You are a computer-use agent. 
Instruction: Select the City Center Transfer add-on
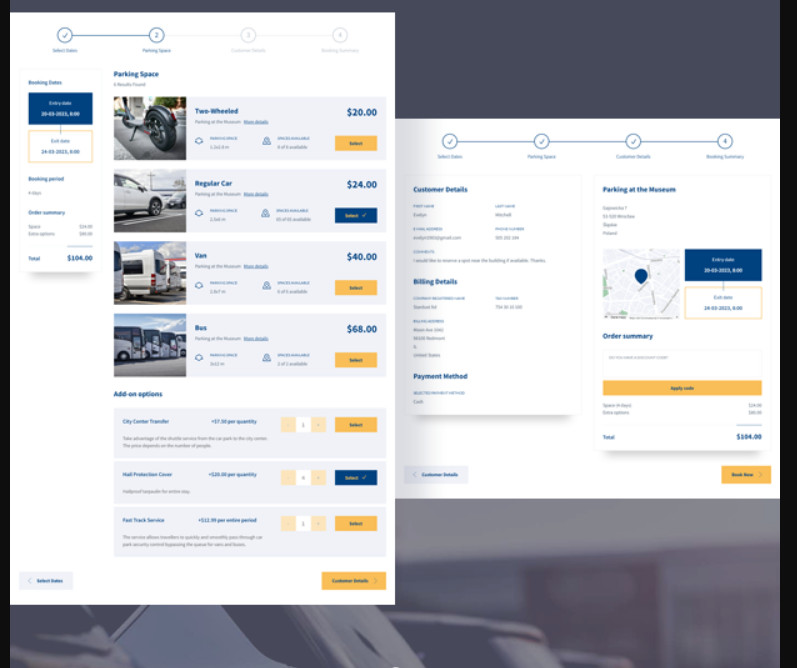(x=356, y=424)
